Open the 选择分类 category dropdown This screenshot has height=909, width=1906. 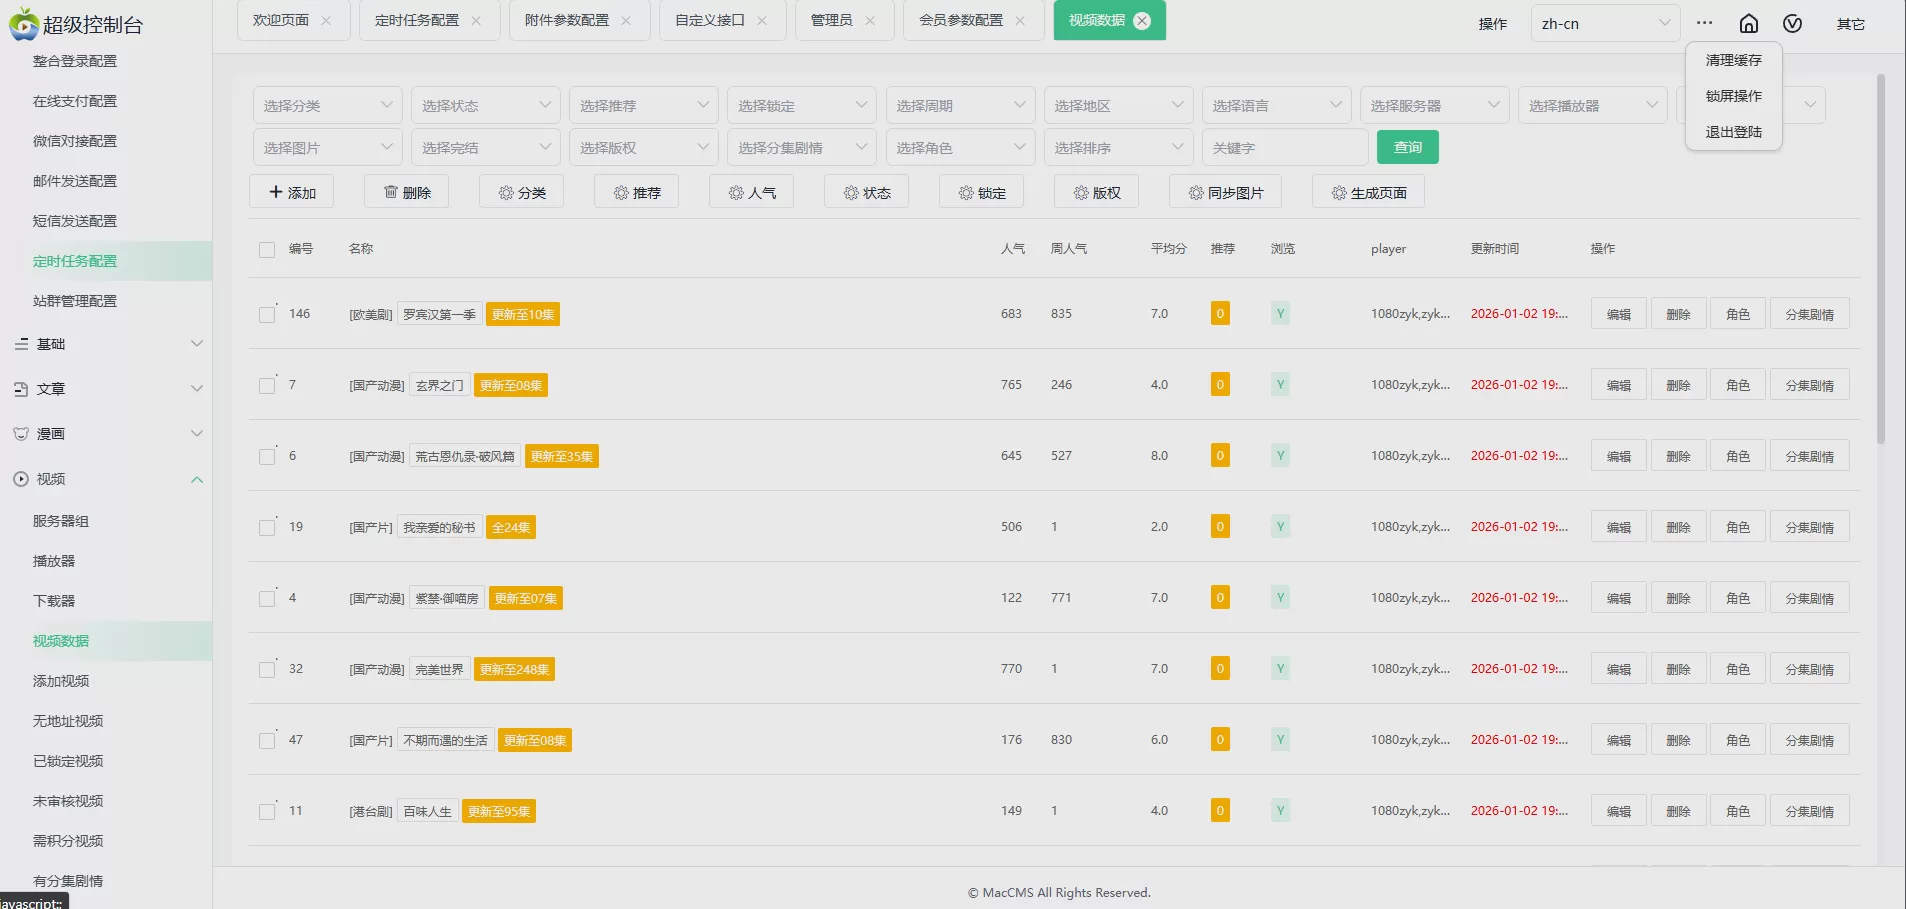coord(326,104)
